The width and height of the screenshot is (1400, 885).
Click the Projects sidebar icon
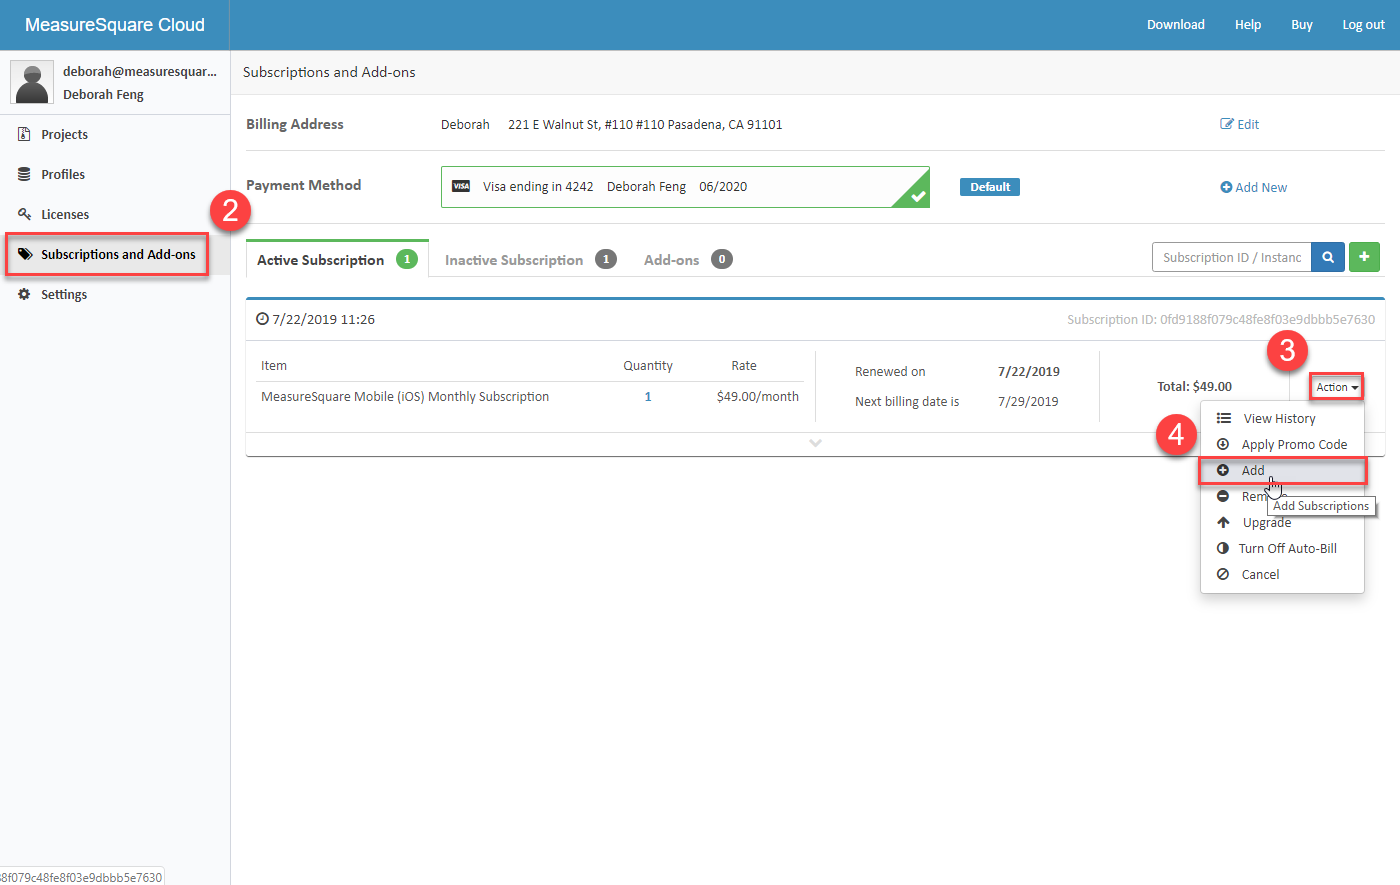[x=24, y=134]
